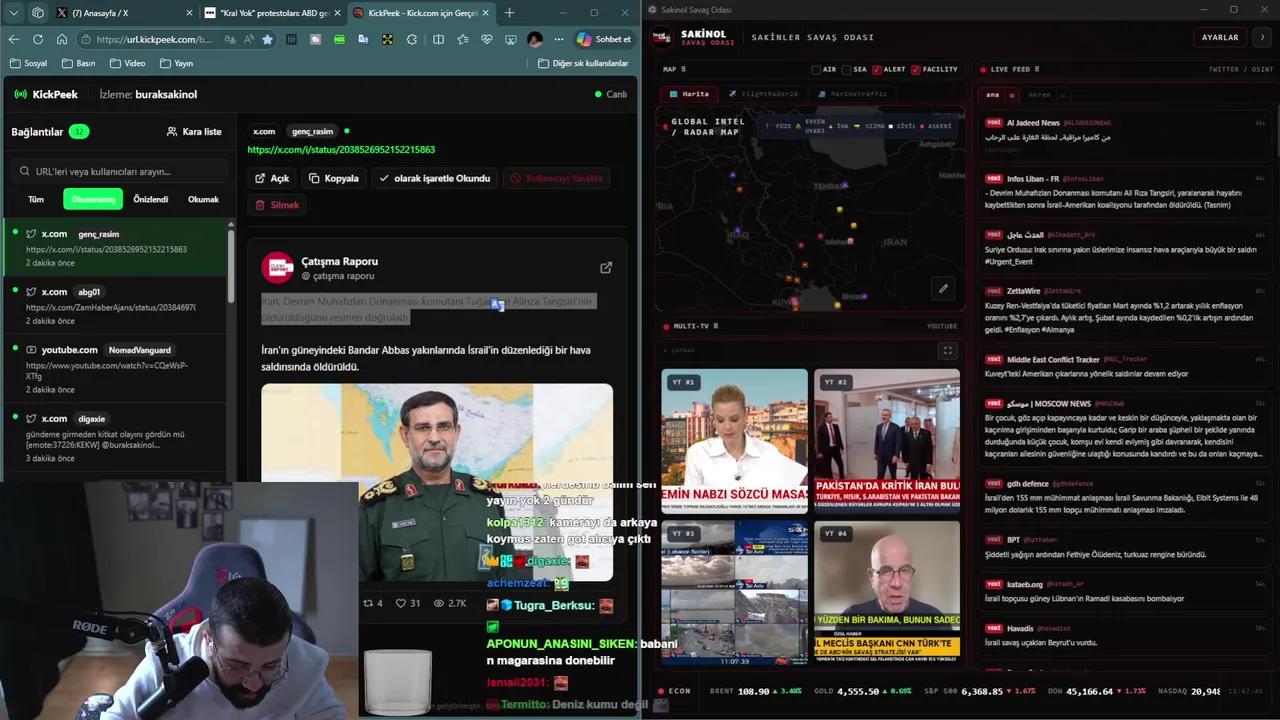Switch to the MarineTraffic tab
The image size is (1280, 720).
click(x=852, y=94)
